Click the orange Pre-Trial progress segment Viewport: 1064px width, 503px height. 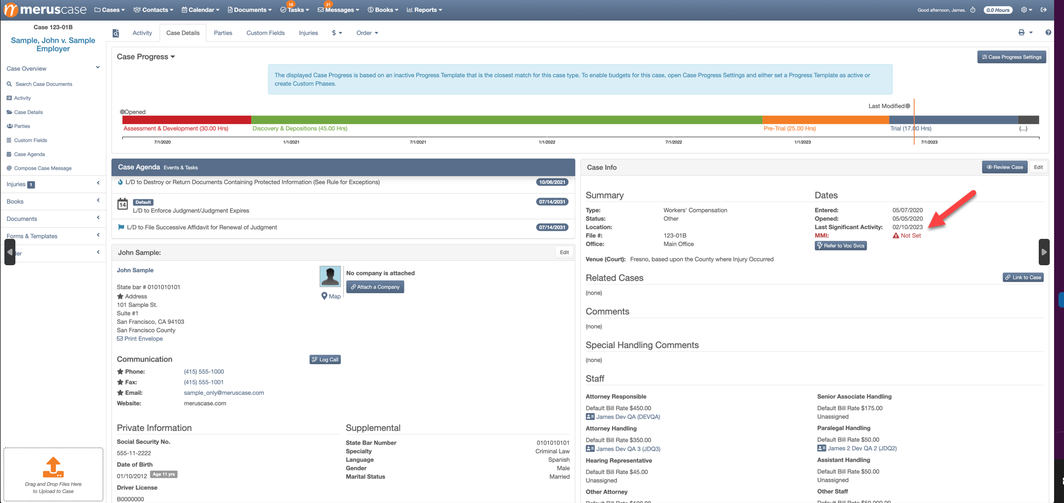826,119
